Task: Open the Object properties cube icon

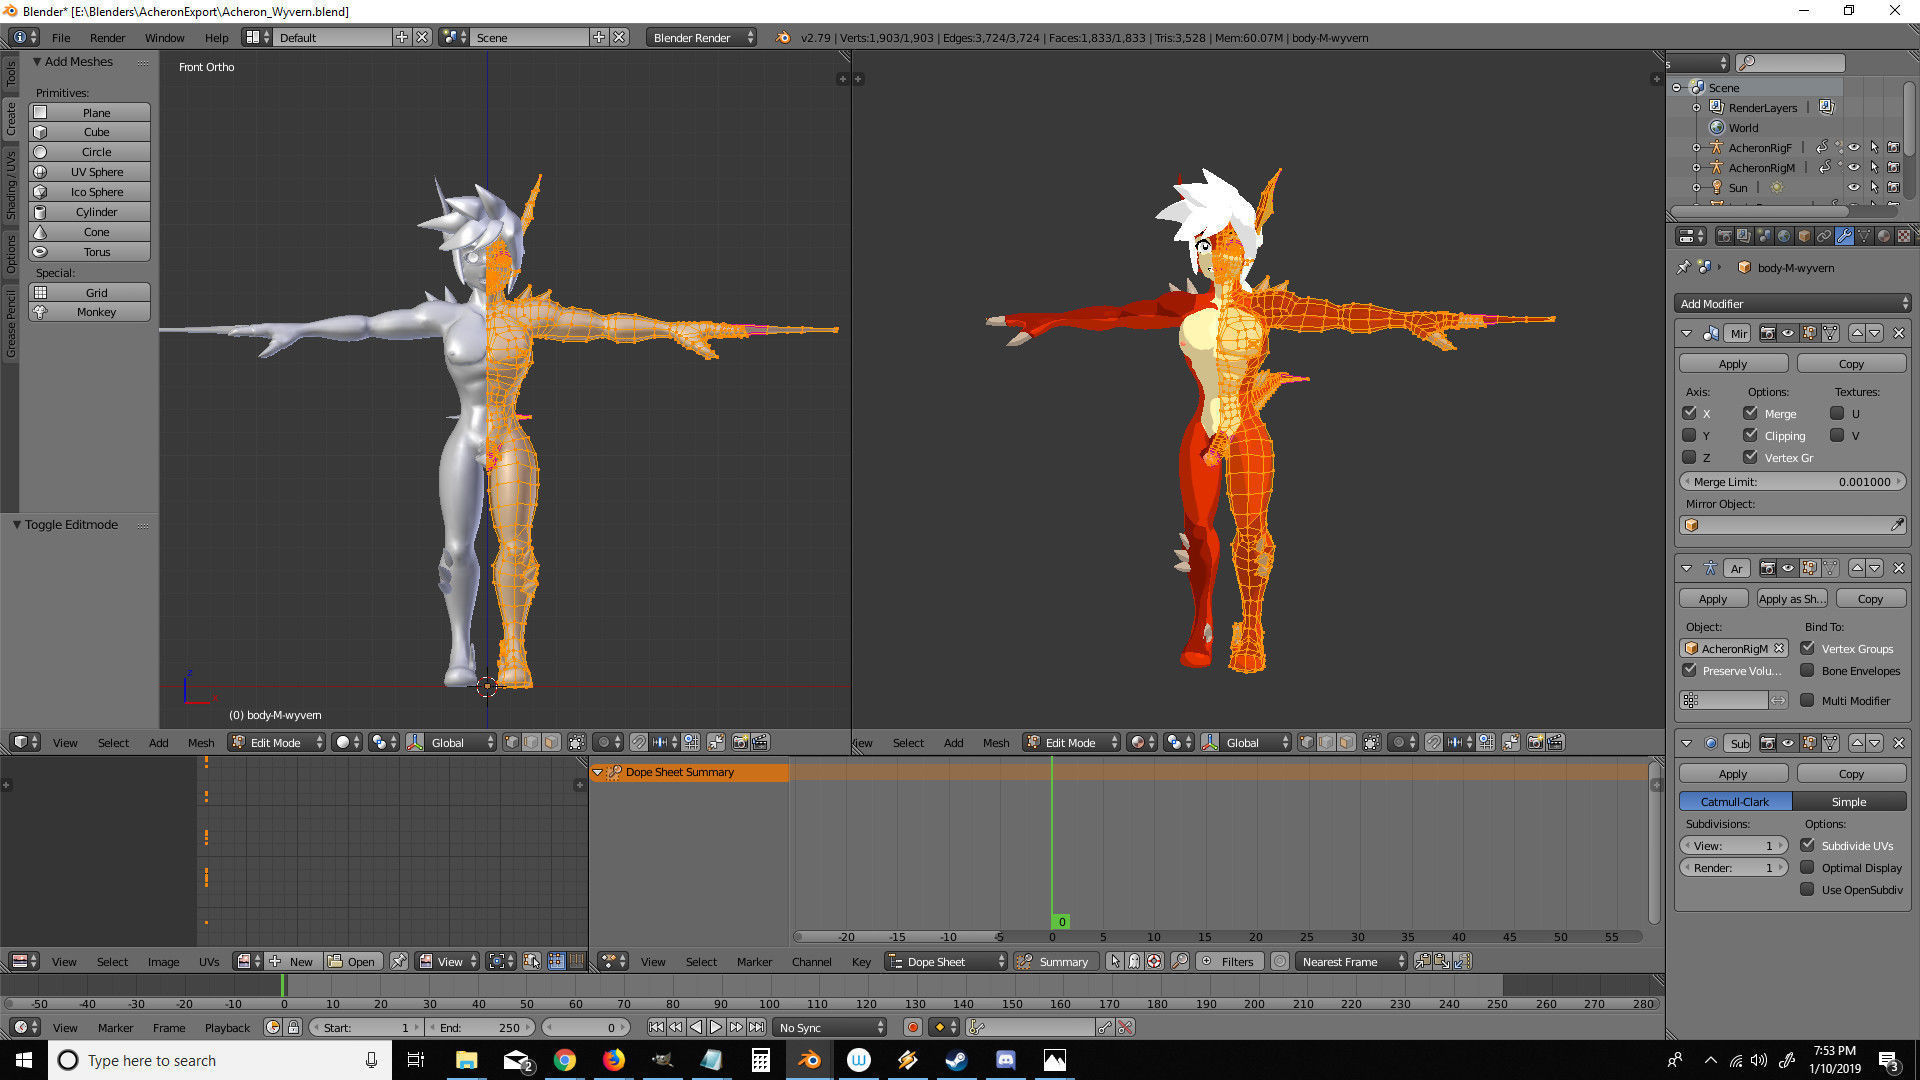Action: pos(1804,236)
